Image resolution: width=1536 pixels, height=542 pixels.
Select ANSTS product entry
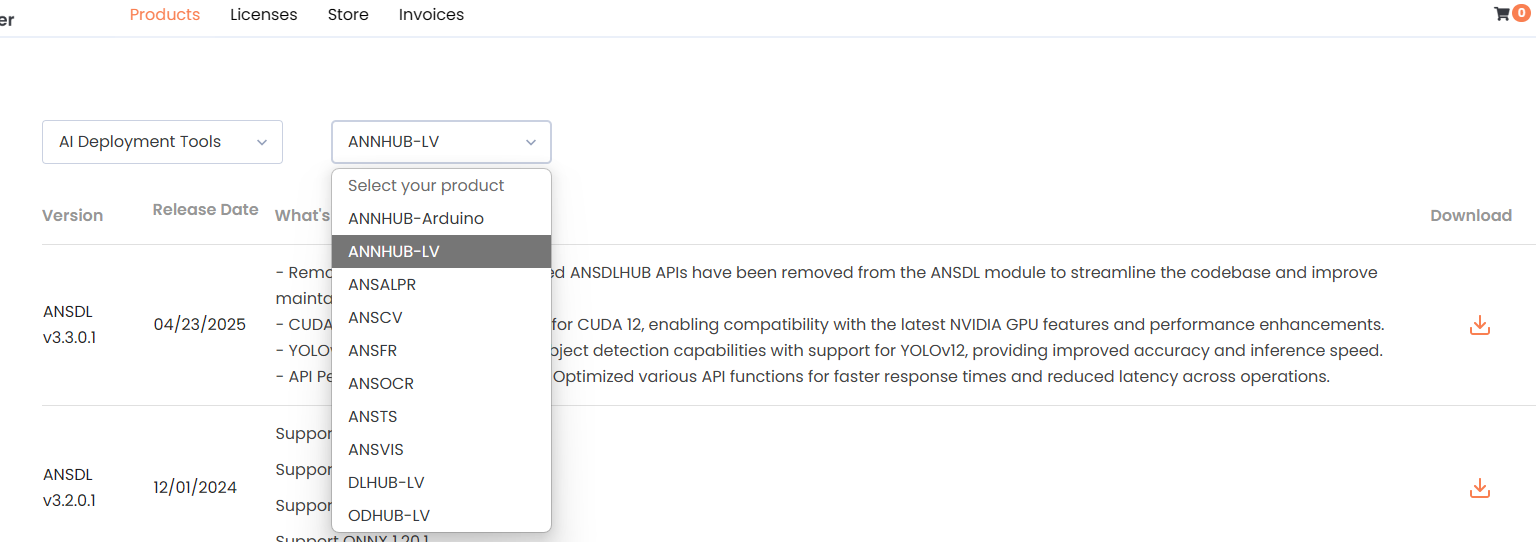[x=373, y=417]
